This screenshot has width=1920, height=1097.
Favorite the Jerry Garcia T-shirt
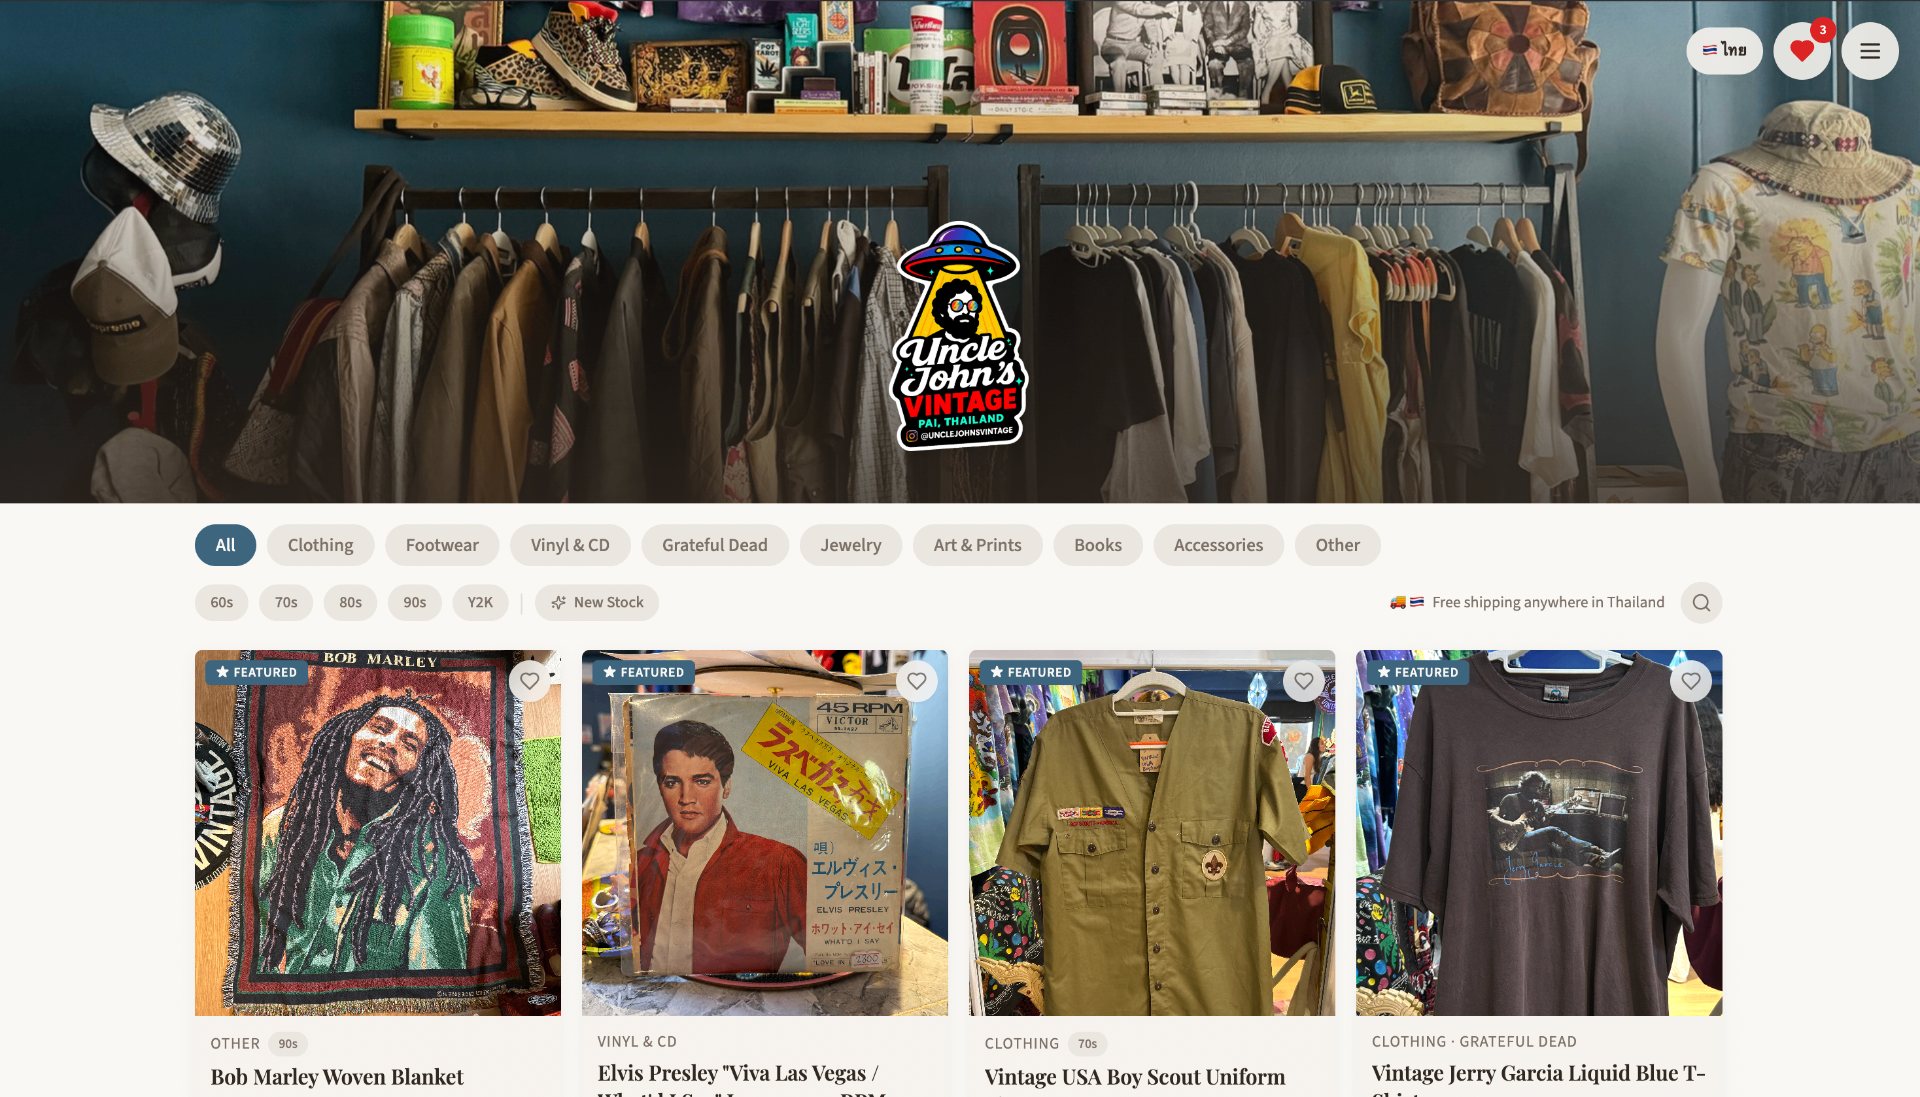click(1691, 681)
